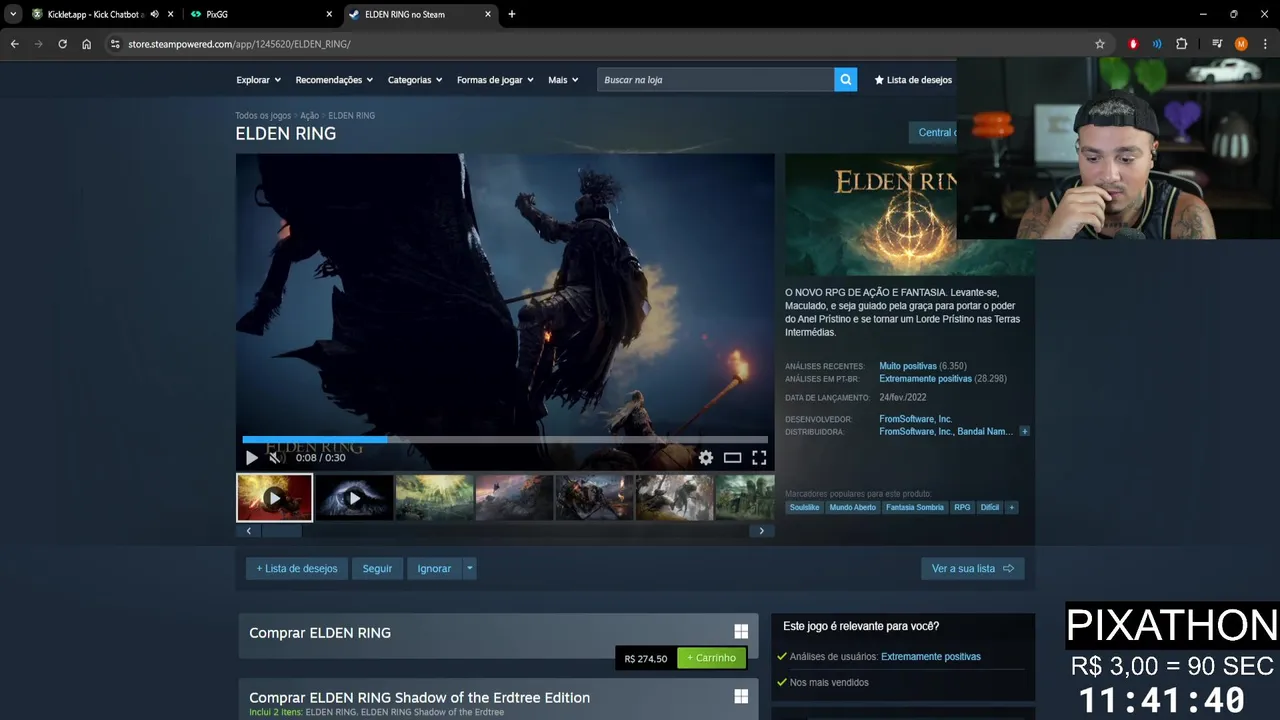Expand distributor list plus icon
This screenshot has height=720, width=1280.
[1024, 432]
